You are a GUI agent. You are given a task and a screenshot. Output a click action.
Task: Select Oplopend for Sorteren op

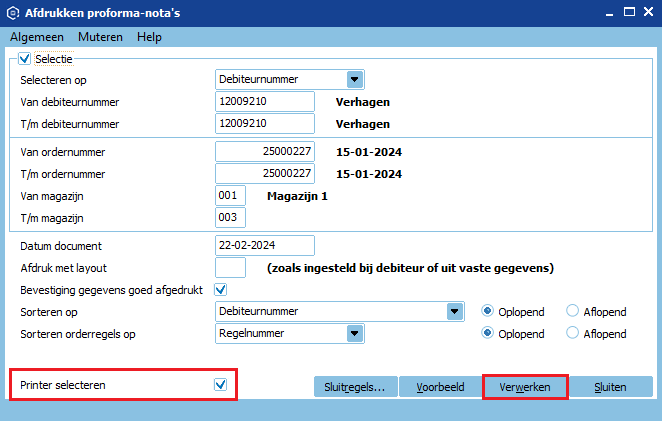(x=487, y=311)
